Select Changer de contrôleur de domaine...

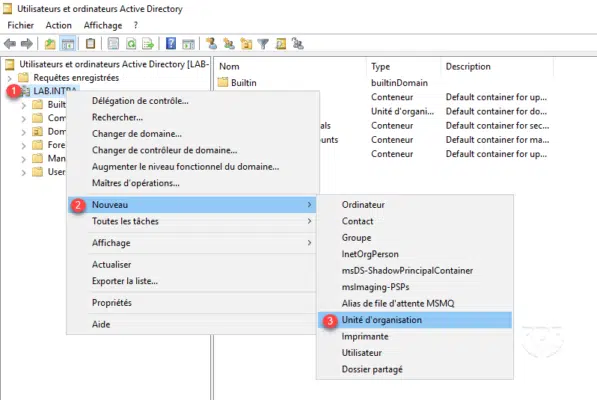192,150
